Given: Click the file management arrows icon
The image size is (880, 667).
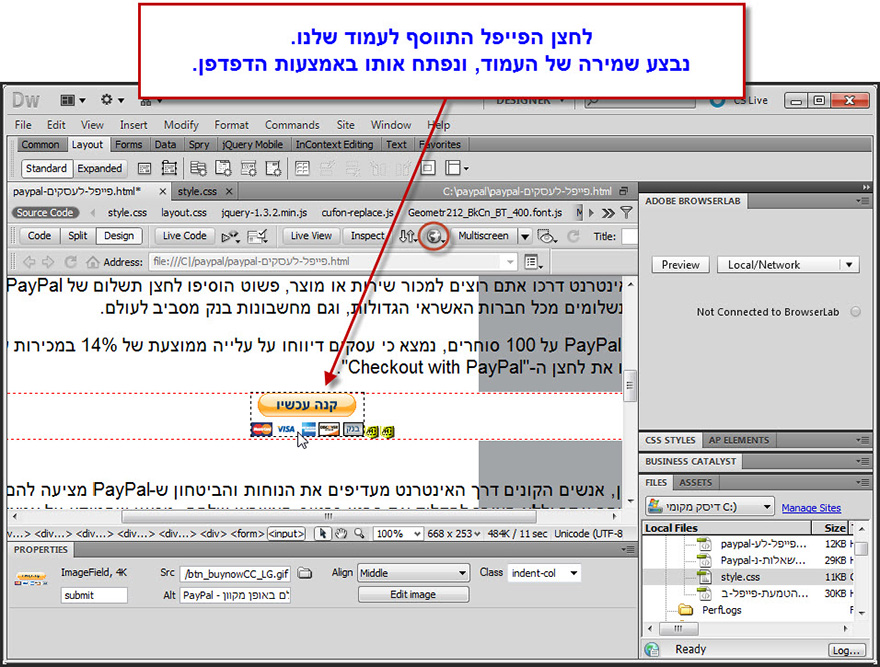Looking at the screenshot, I should [407, 236].
